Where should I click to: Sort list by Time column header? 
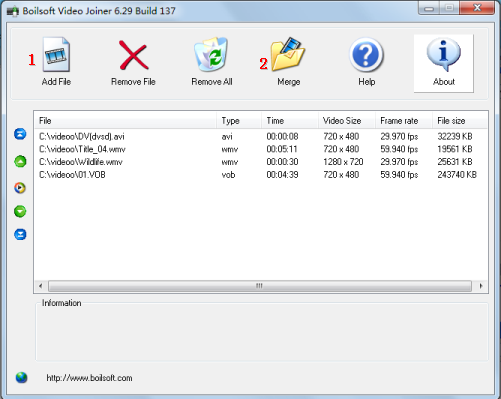(x=289, y=121)
